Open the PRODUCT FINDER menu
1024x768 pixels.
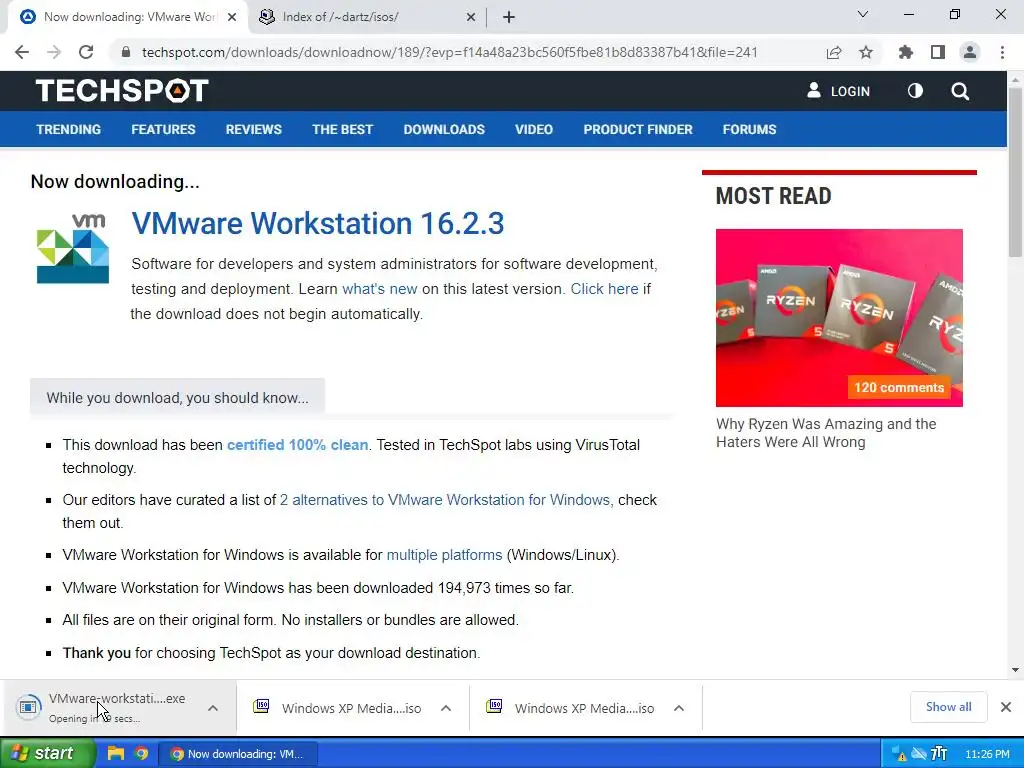638,129
